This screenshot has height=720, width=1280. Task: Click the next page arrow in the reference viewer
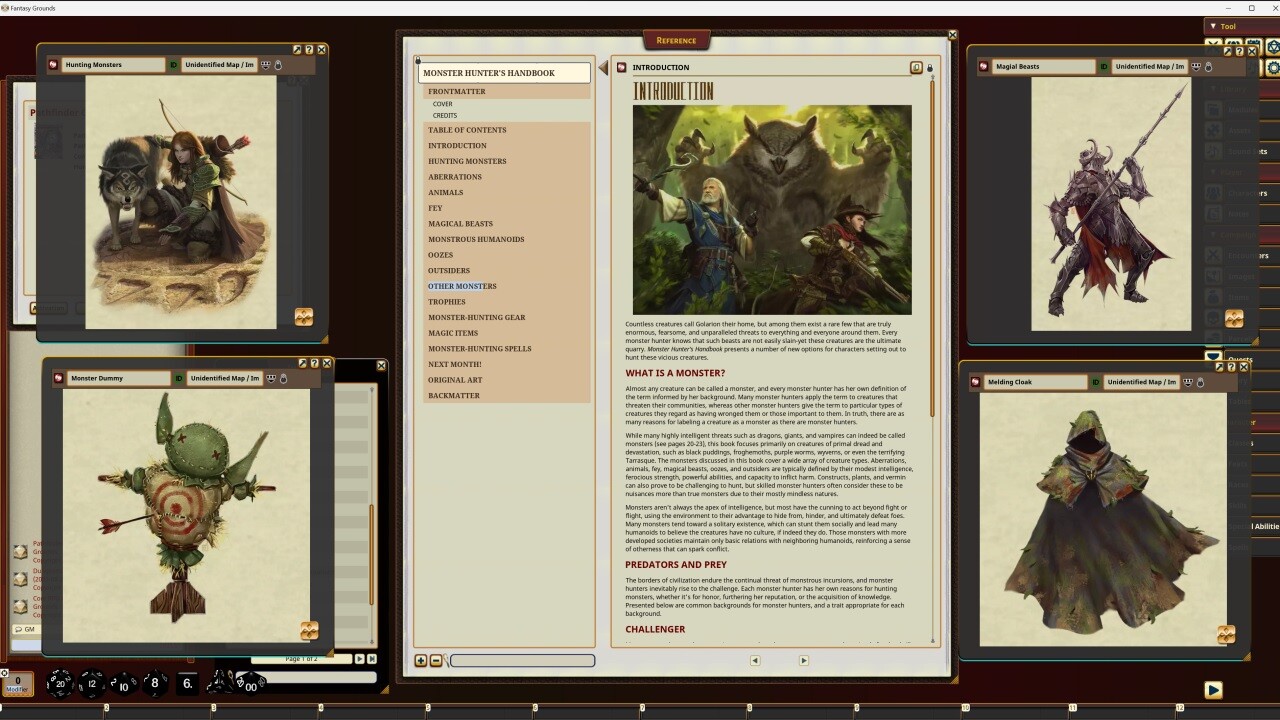coord(803,660)
